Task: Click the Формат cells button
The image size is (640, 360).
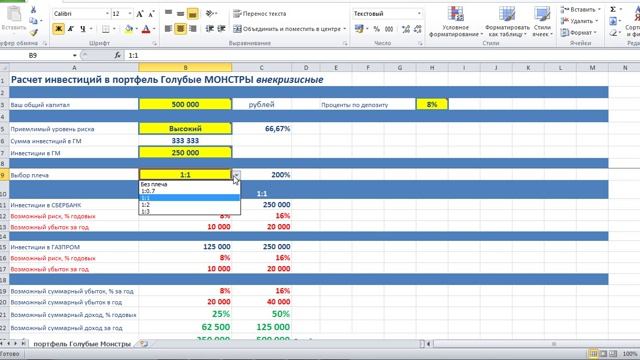Action: point(578,32)
